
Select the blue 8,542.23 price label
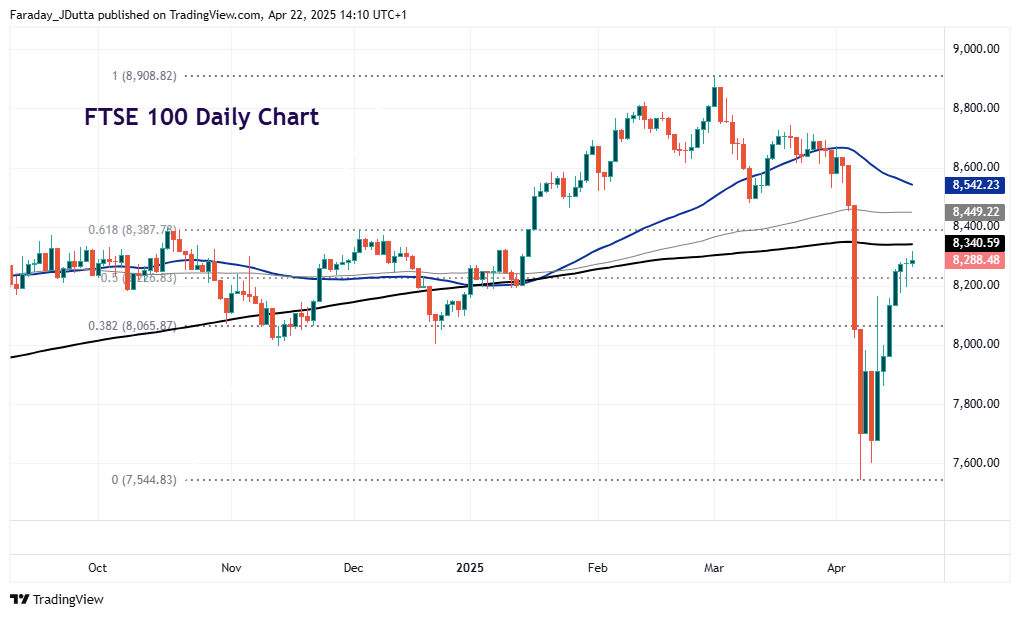[x=975, y=185]
